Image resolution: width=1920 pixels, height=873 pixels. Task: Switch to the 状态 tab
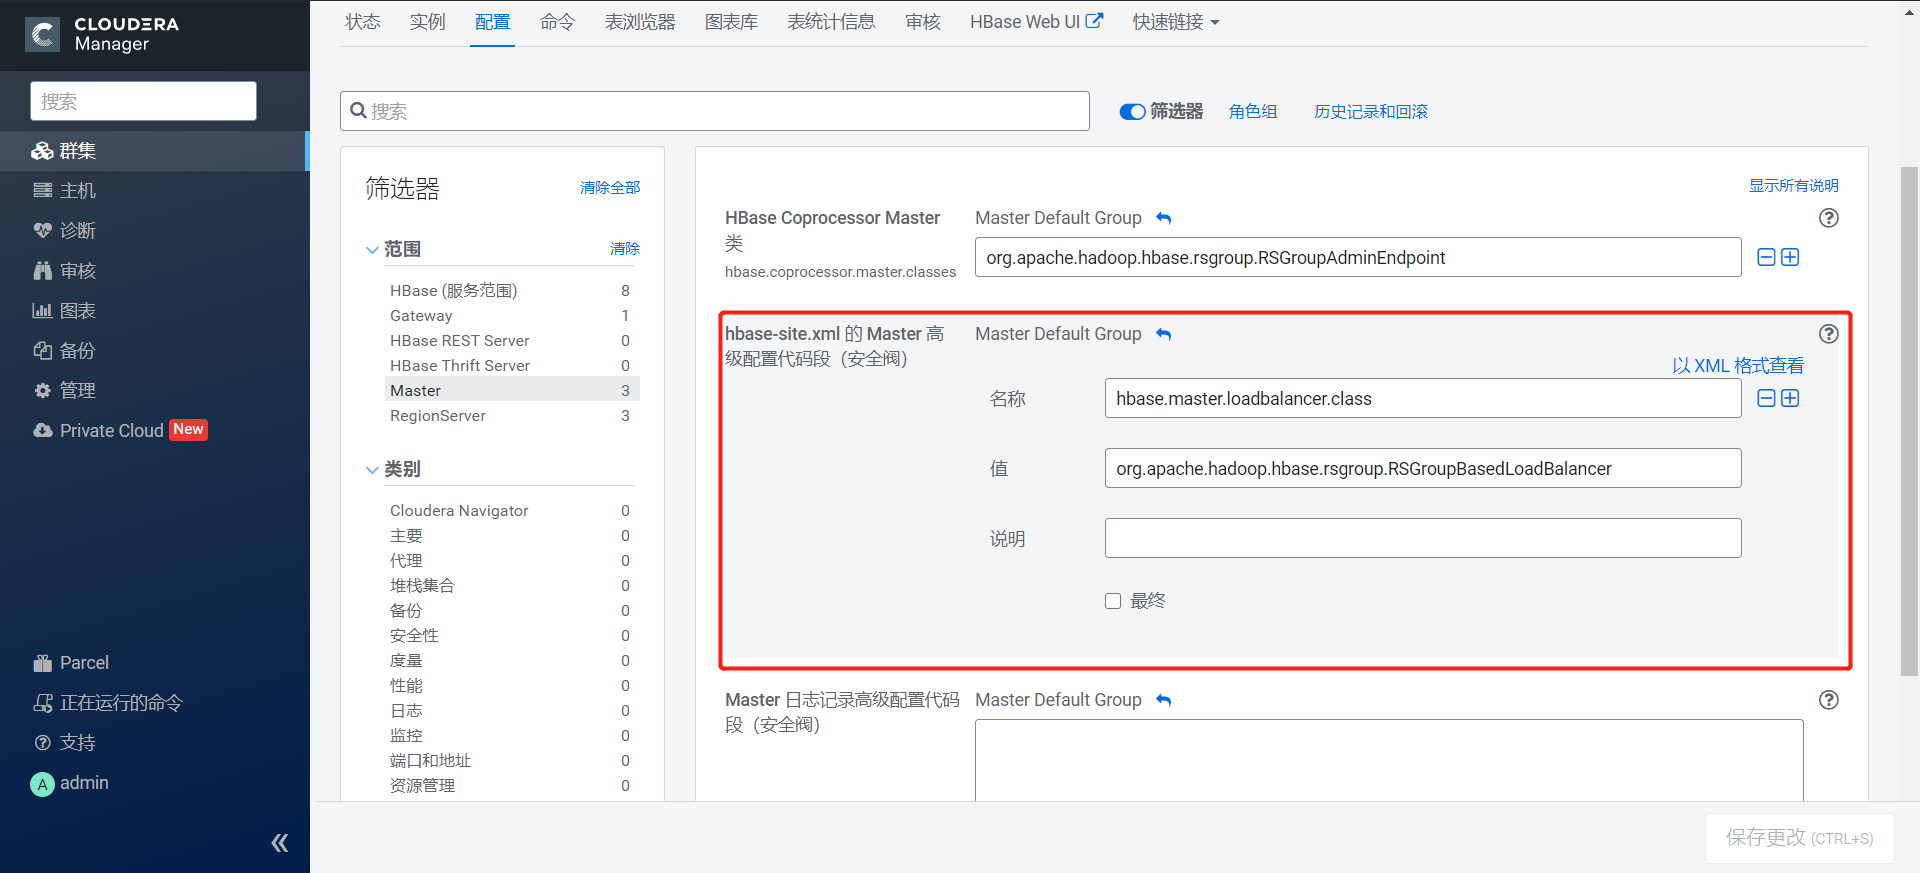(x=363, y=22)
